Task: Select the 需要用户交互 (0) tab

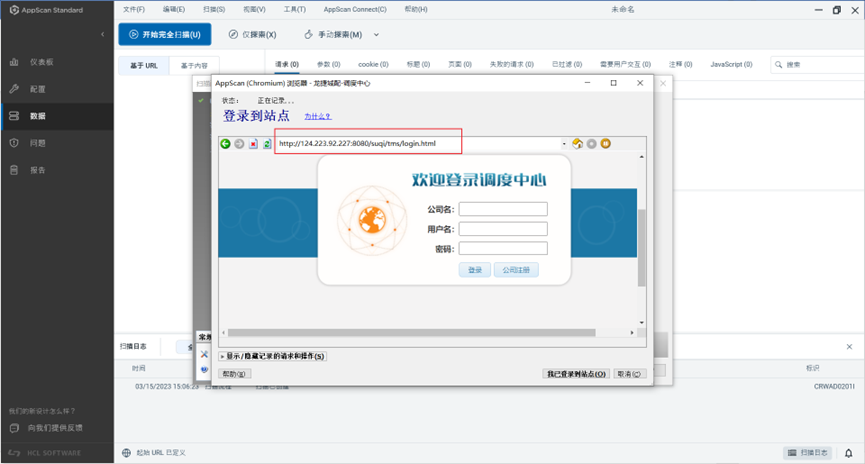Action: (x=625, y=65)
